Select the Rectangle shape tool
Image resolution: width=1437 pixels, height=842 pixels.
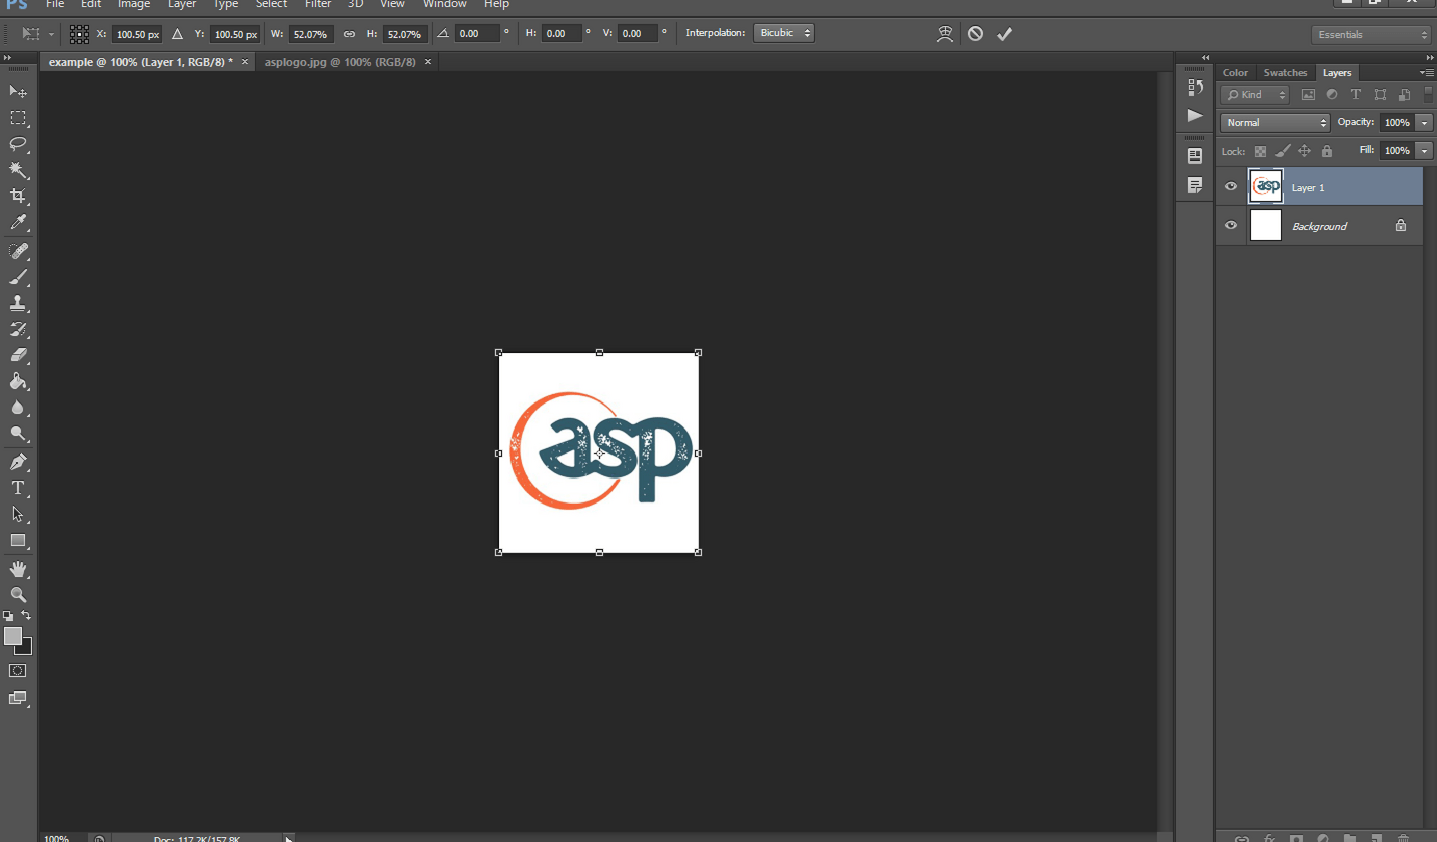(18, 541)
